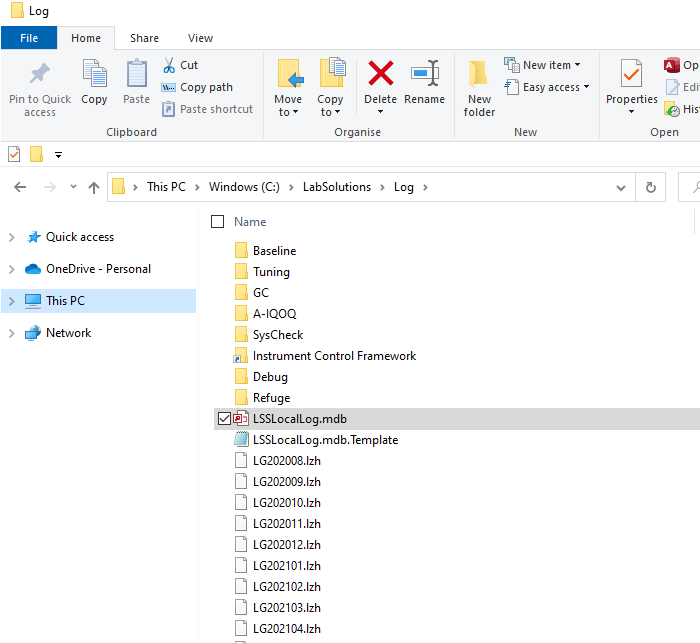The image size is (700, 643).
Task: Click Paste shortcut in Clipboard group
Action: [x=207, y=109]
